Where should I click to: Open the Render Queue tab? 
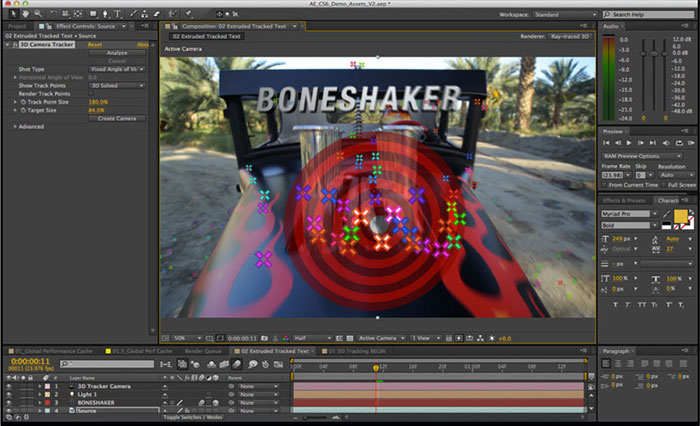point(203,351)
